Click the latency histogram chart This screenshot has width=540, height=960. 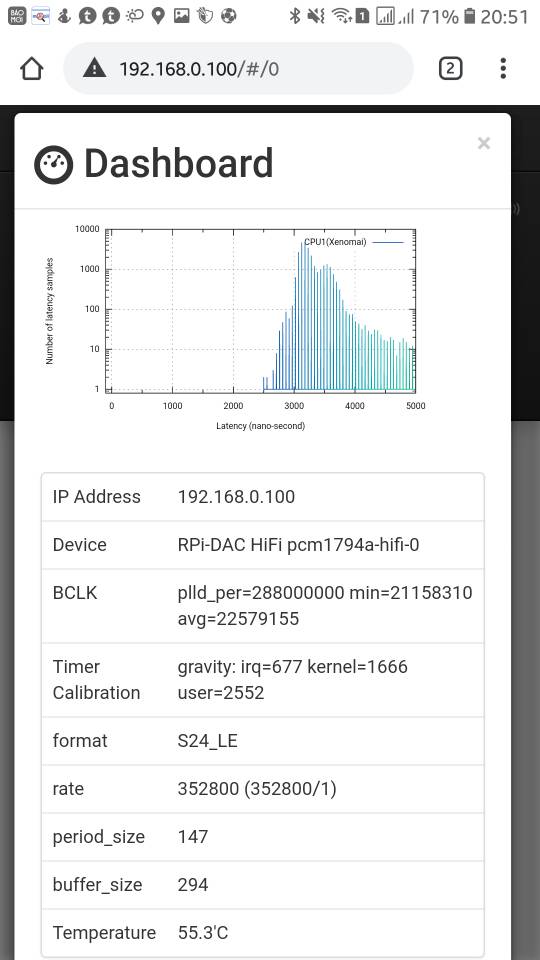point(235,327)
